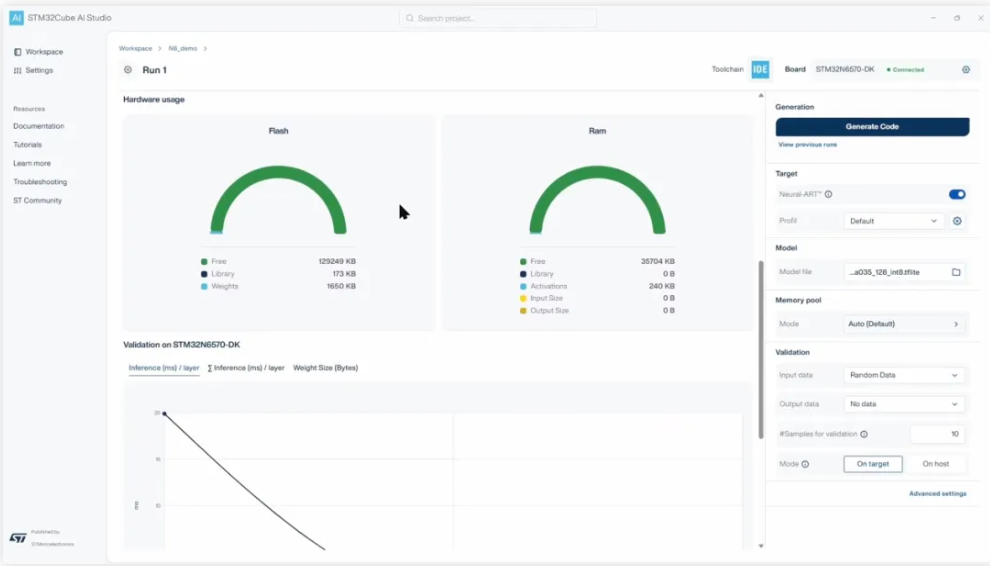The height and width of the screenshot is (566, 990).
Task: Click the Run 1 title
Action: [x=155, y=70]
